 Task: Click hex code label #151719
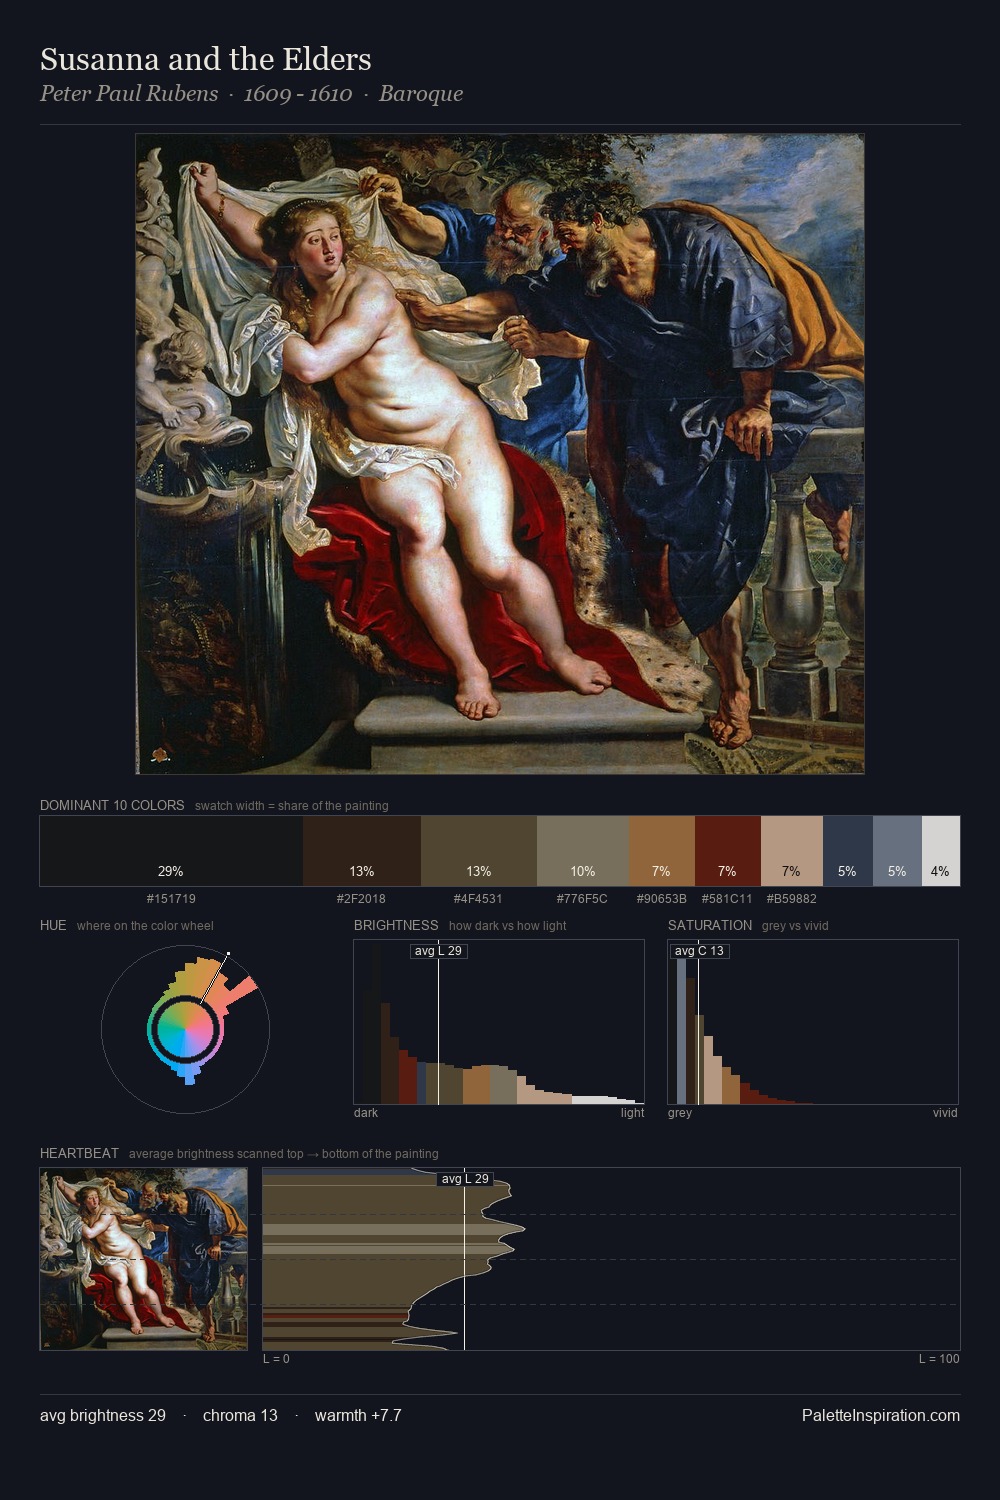171,898
